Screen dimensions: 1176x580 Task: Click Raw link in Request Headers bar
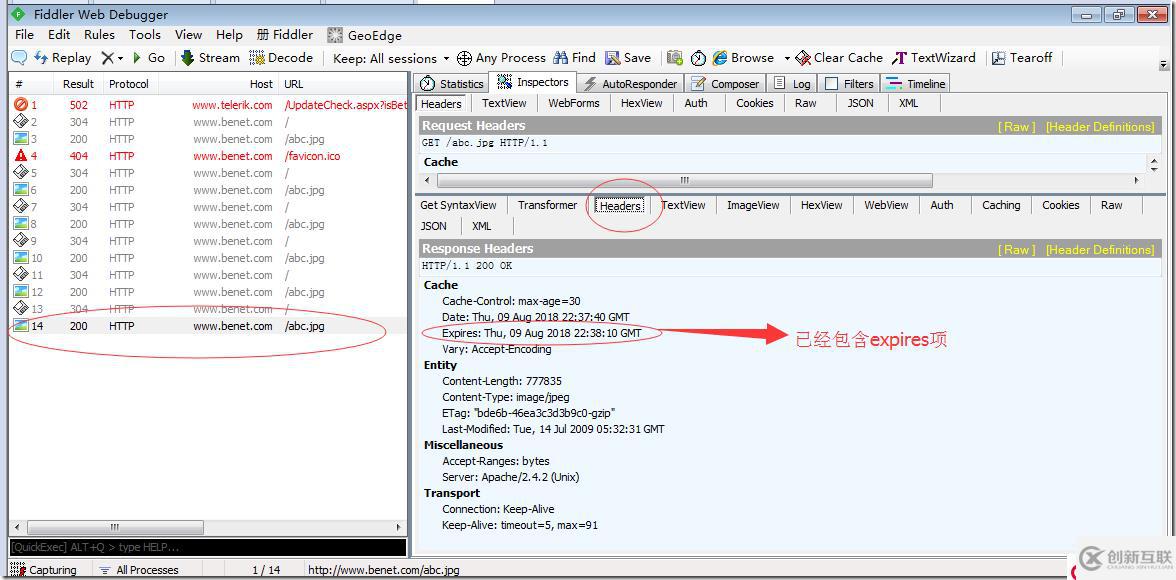click(1016, 127)
